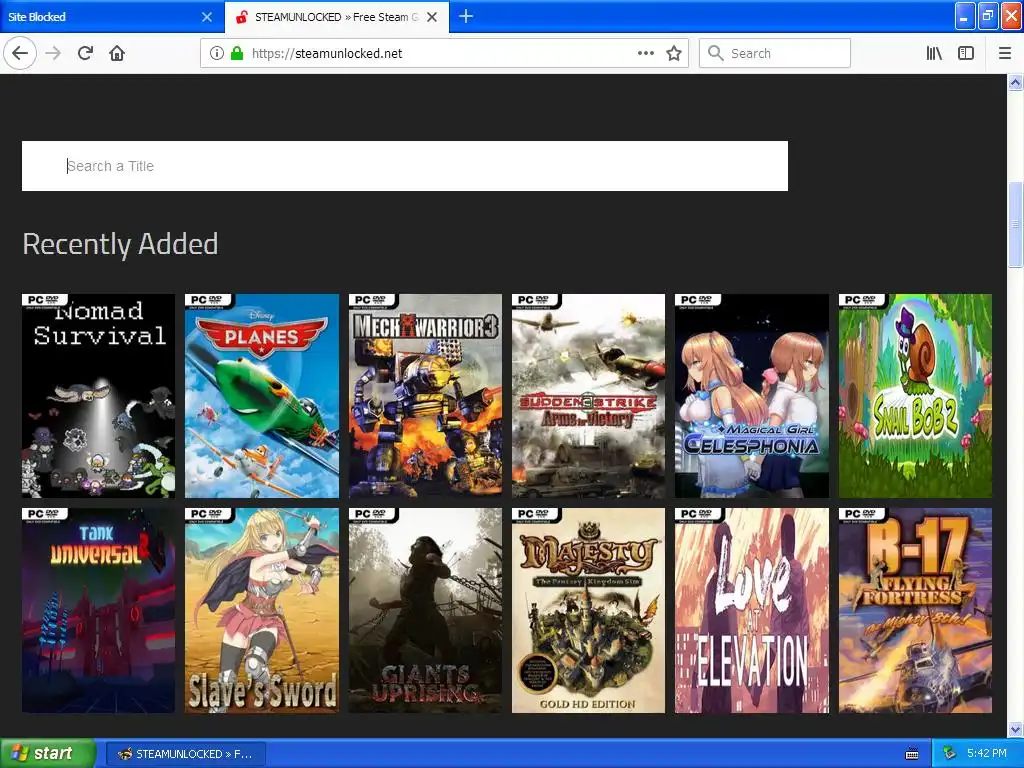Screen dimensions: 1024x768
Task: Close the Site Blocked tab
Action: [x=207, y=17]
